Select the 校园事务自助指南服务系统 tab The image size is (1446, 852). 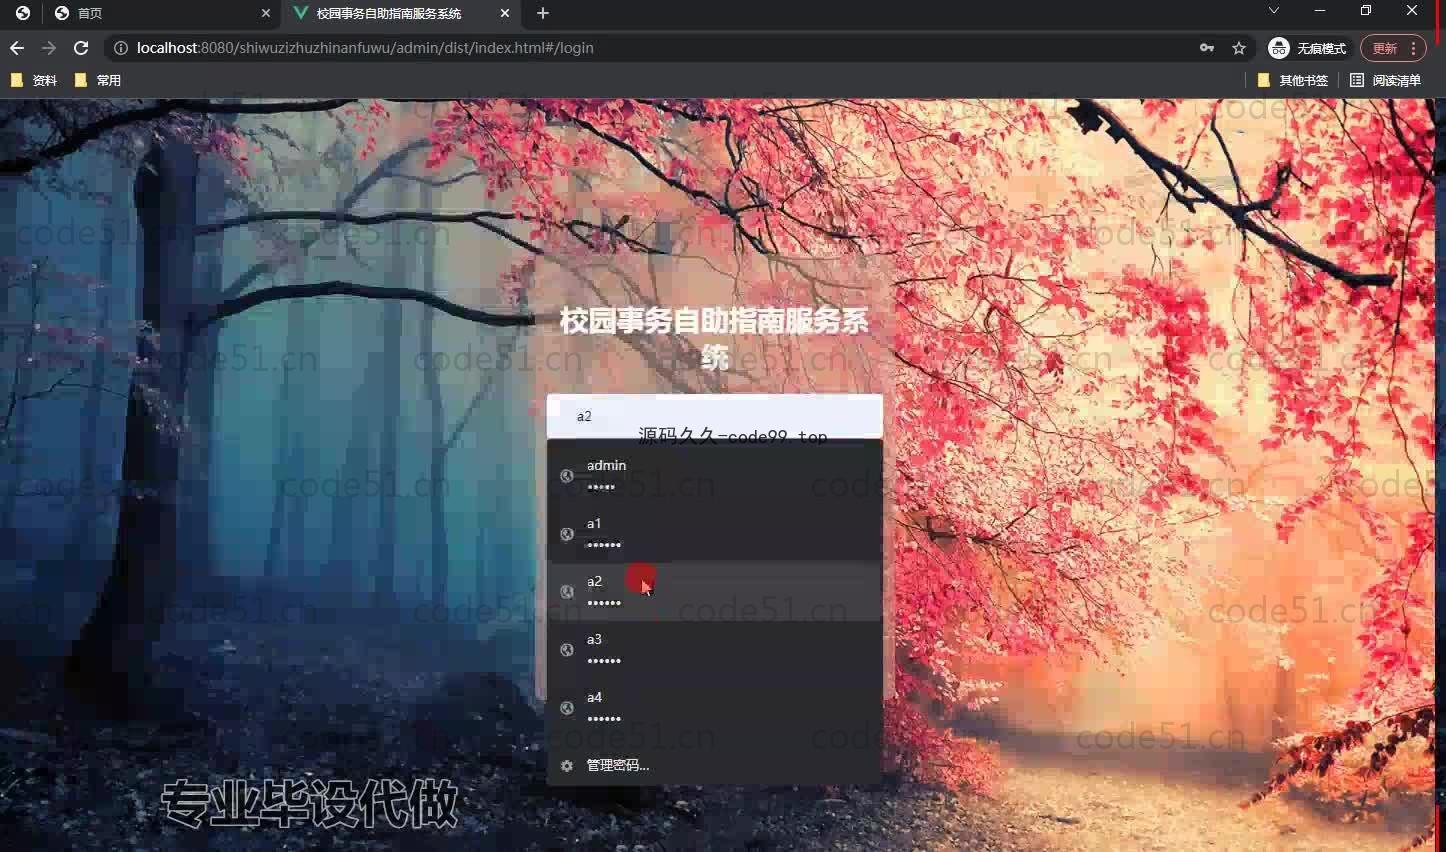coord(402,13)
